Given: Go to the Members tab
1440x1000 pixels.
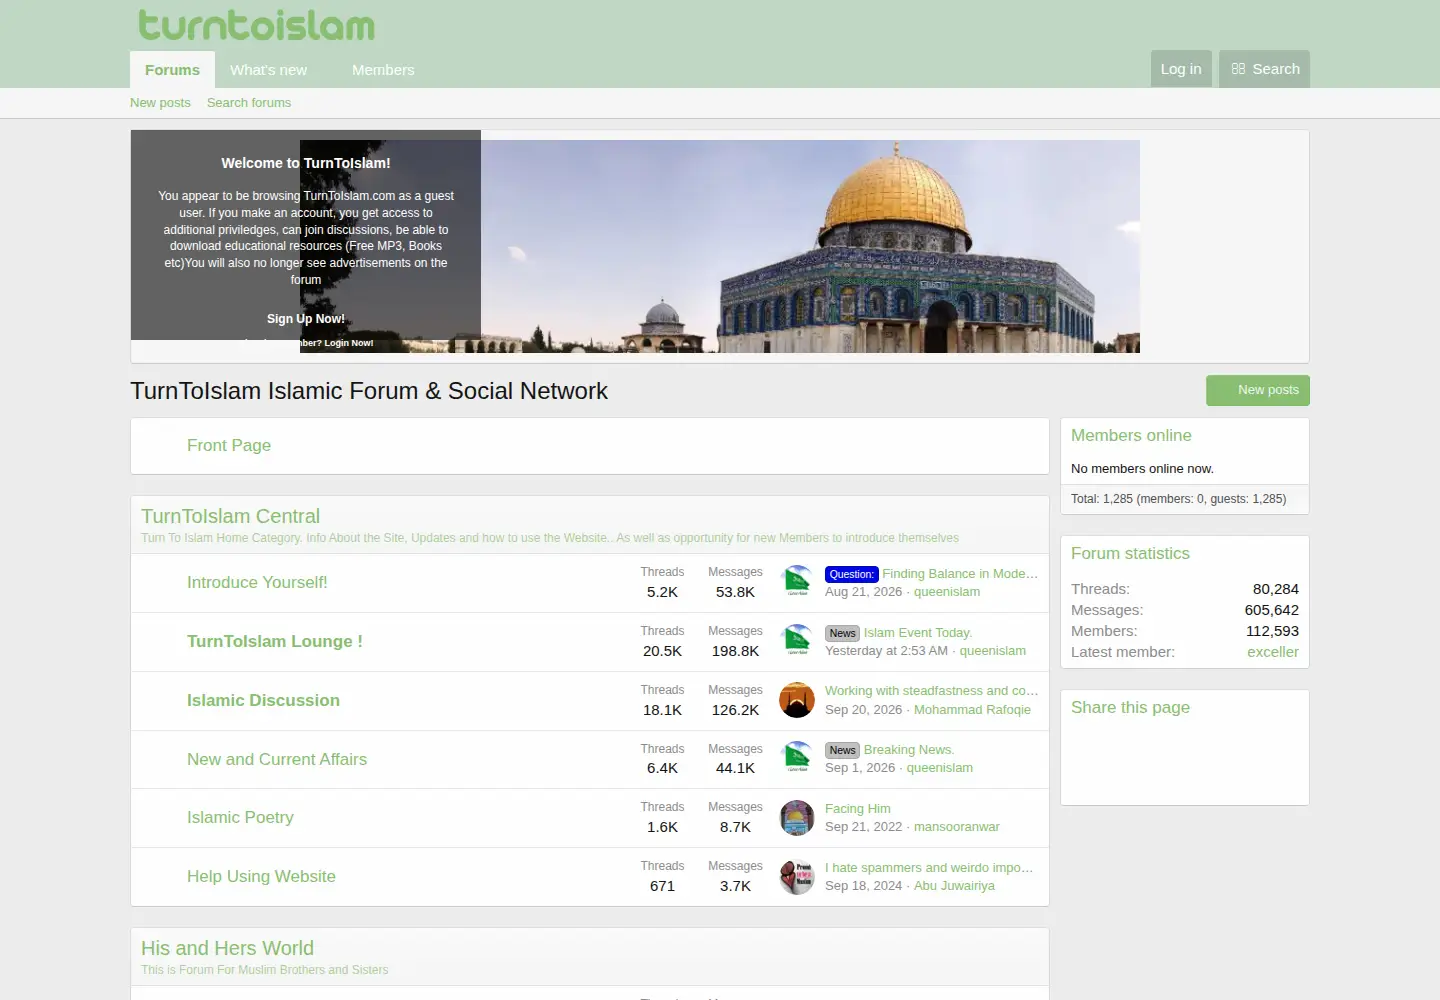Looking at the screenshot, I should click(x=383, y=70).
